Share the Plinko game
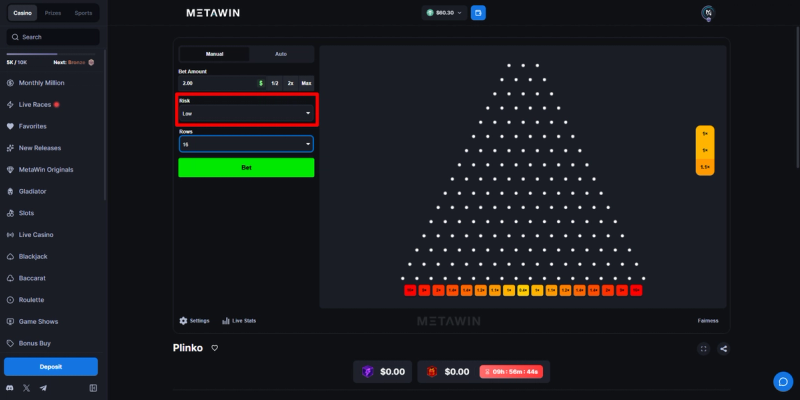The image size is (800, 400). (x=723, y=349)
